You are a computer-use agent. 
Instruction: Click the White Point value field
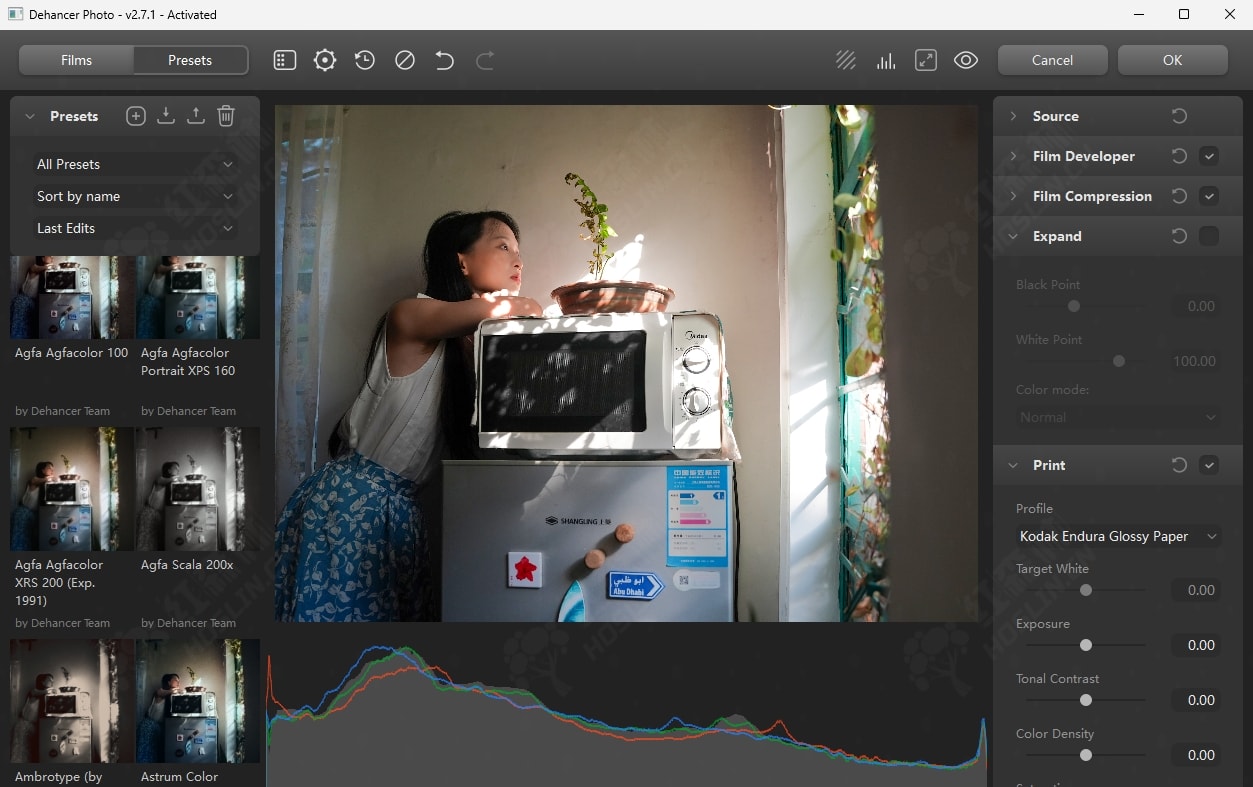tap(1196, 361)
